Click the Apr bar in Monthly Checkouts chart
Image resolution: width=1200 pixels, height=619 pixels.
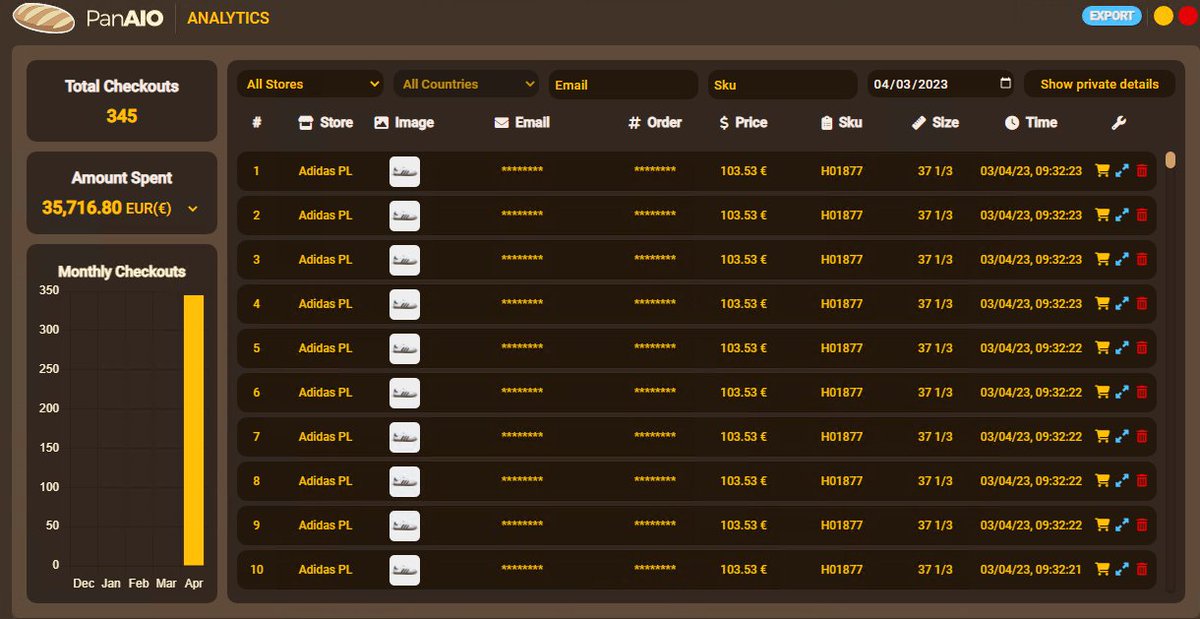(193, 430)
